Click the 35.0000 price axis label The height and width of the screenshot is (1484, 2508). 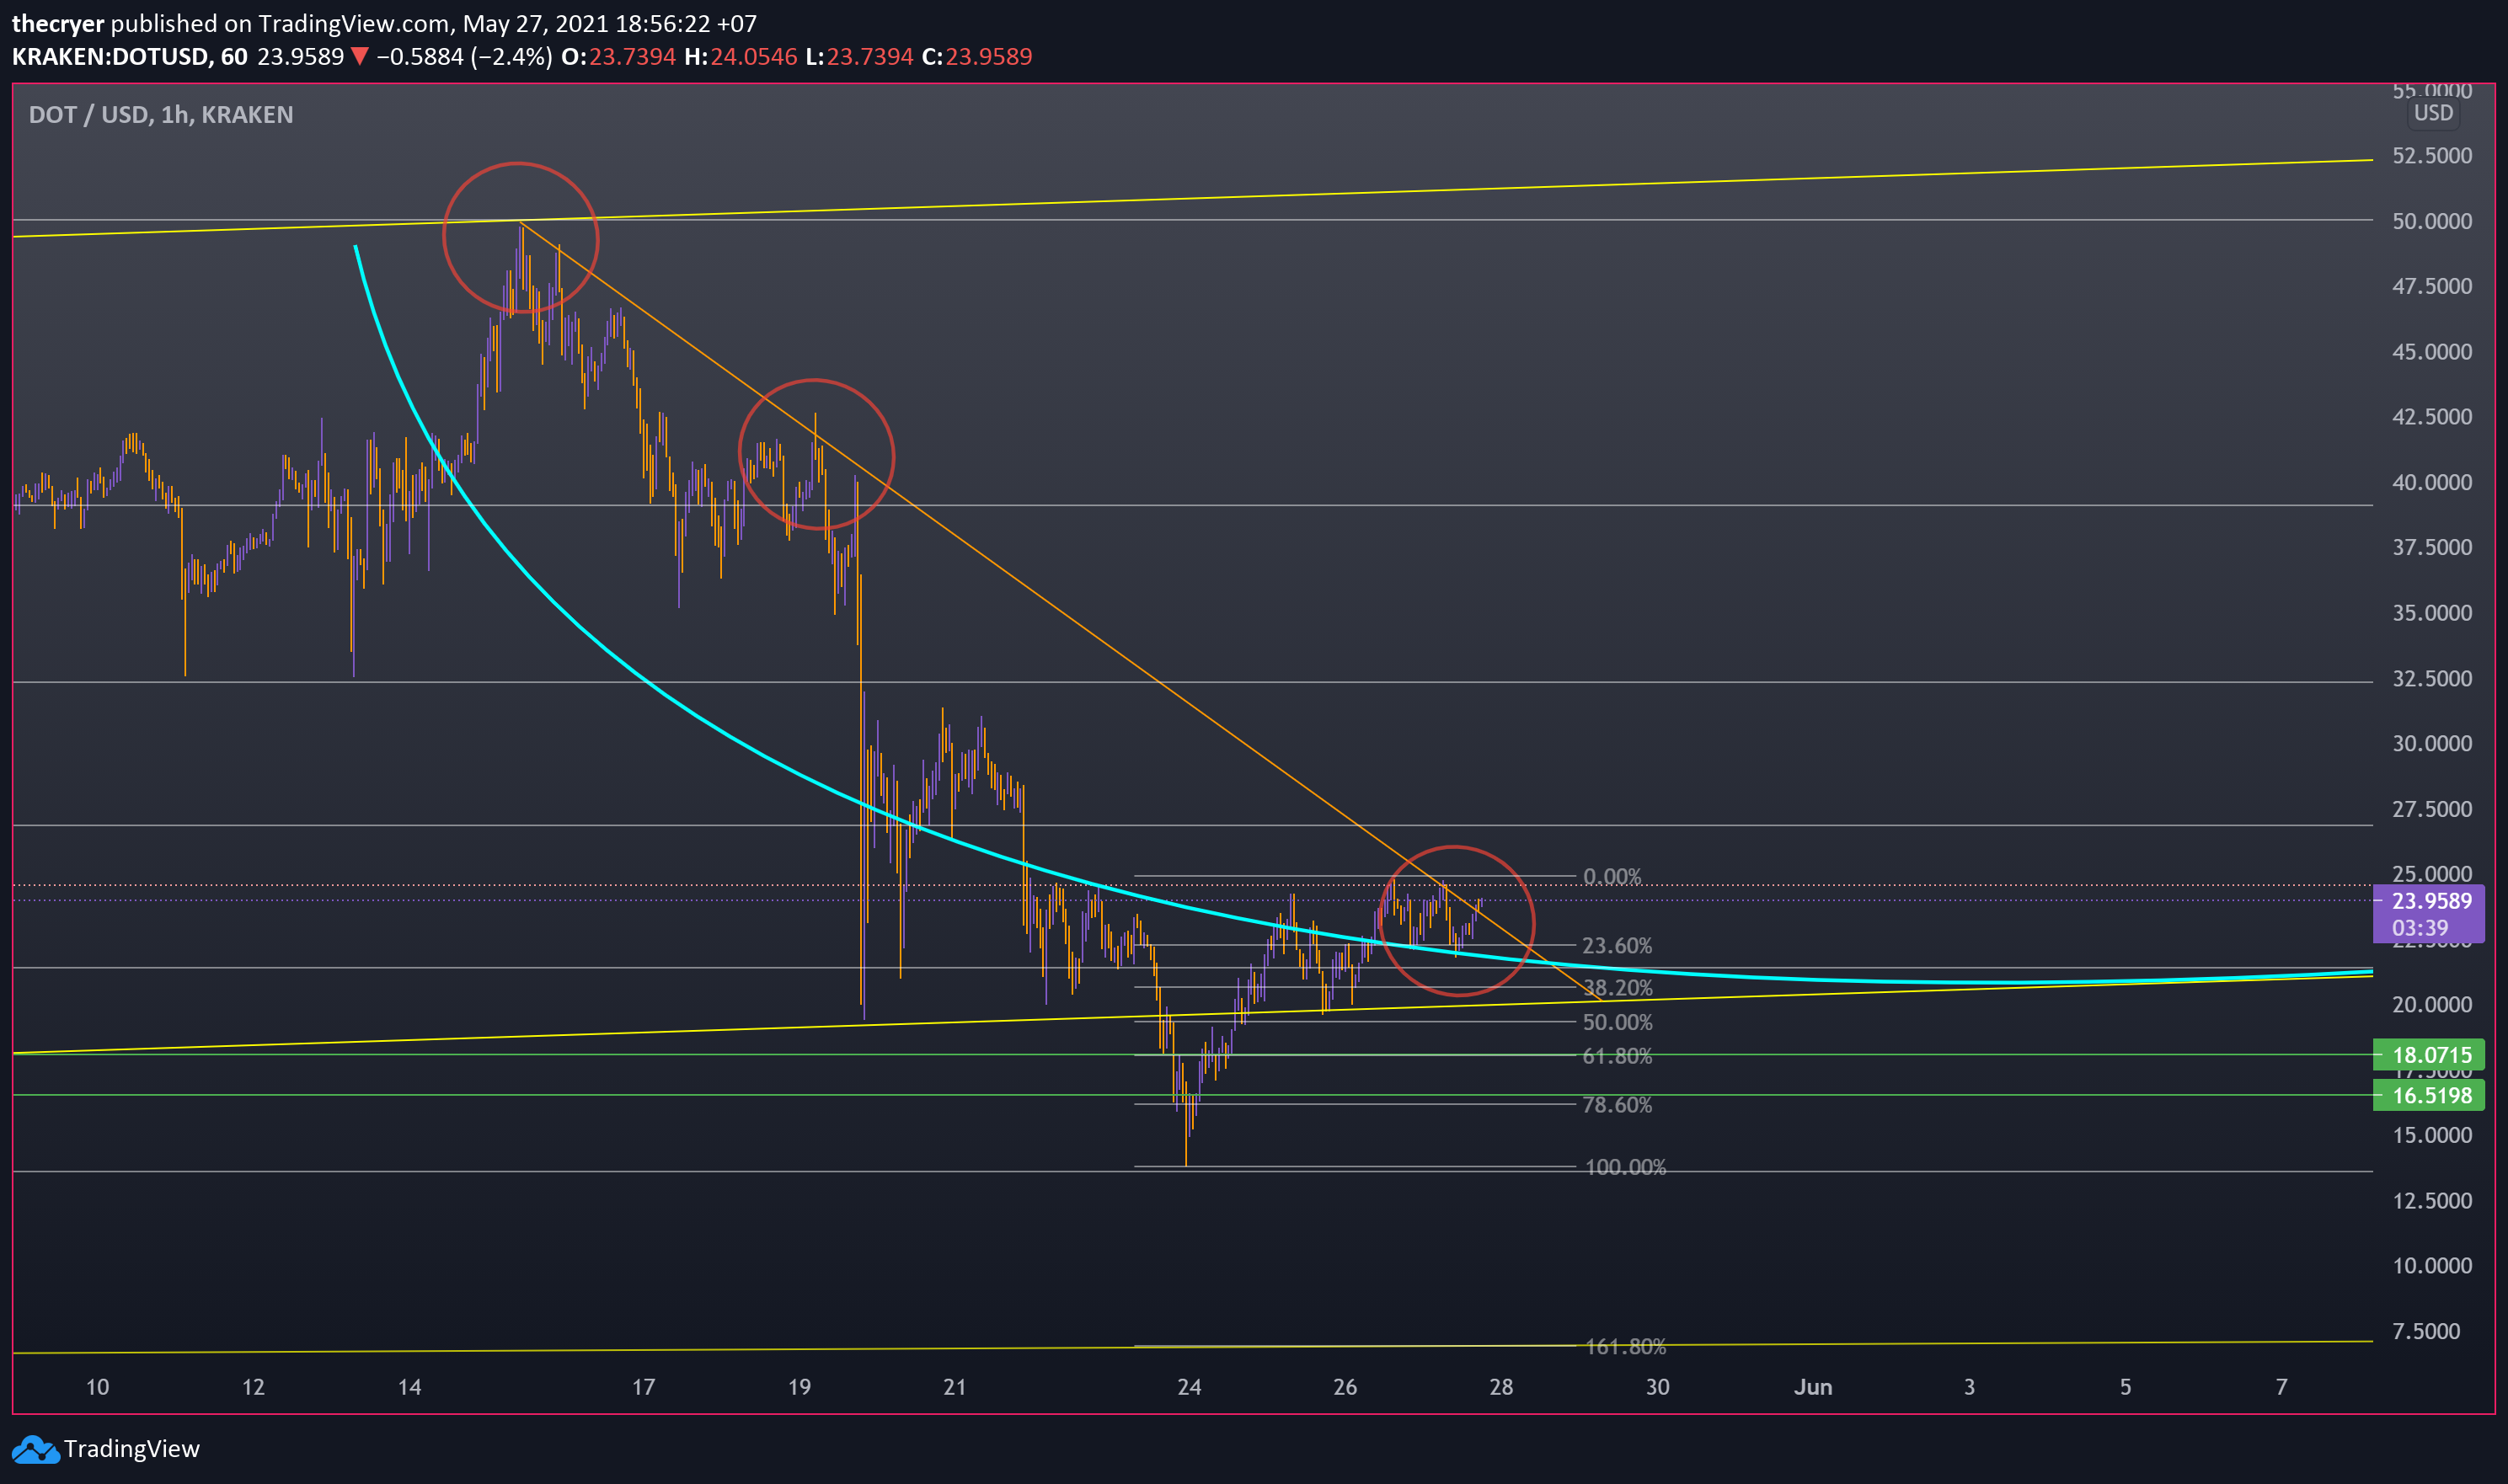[2432, 613]
